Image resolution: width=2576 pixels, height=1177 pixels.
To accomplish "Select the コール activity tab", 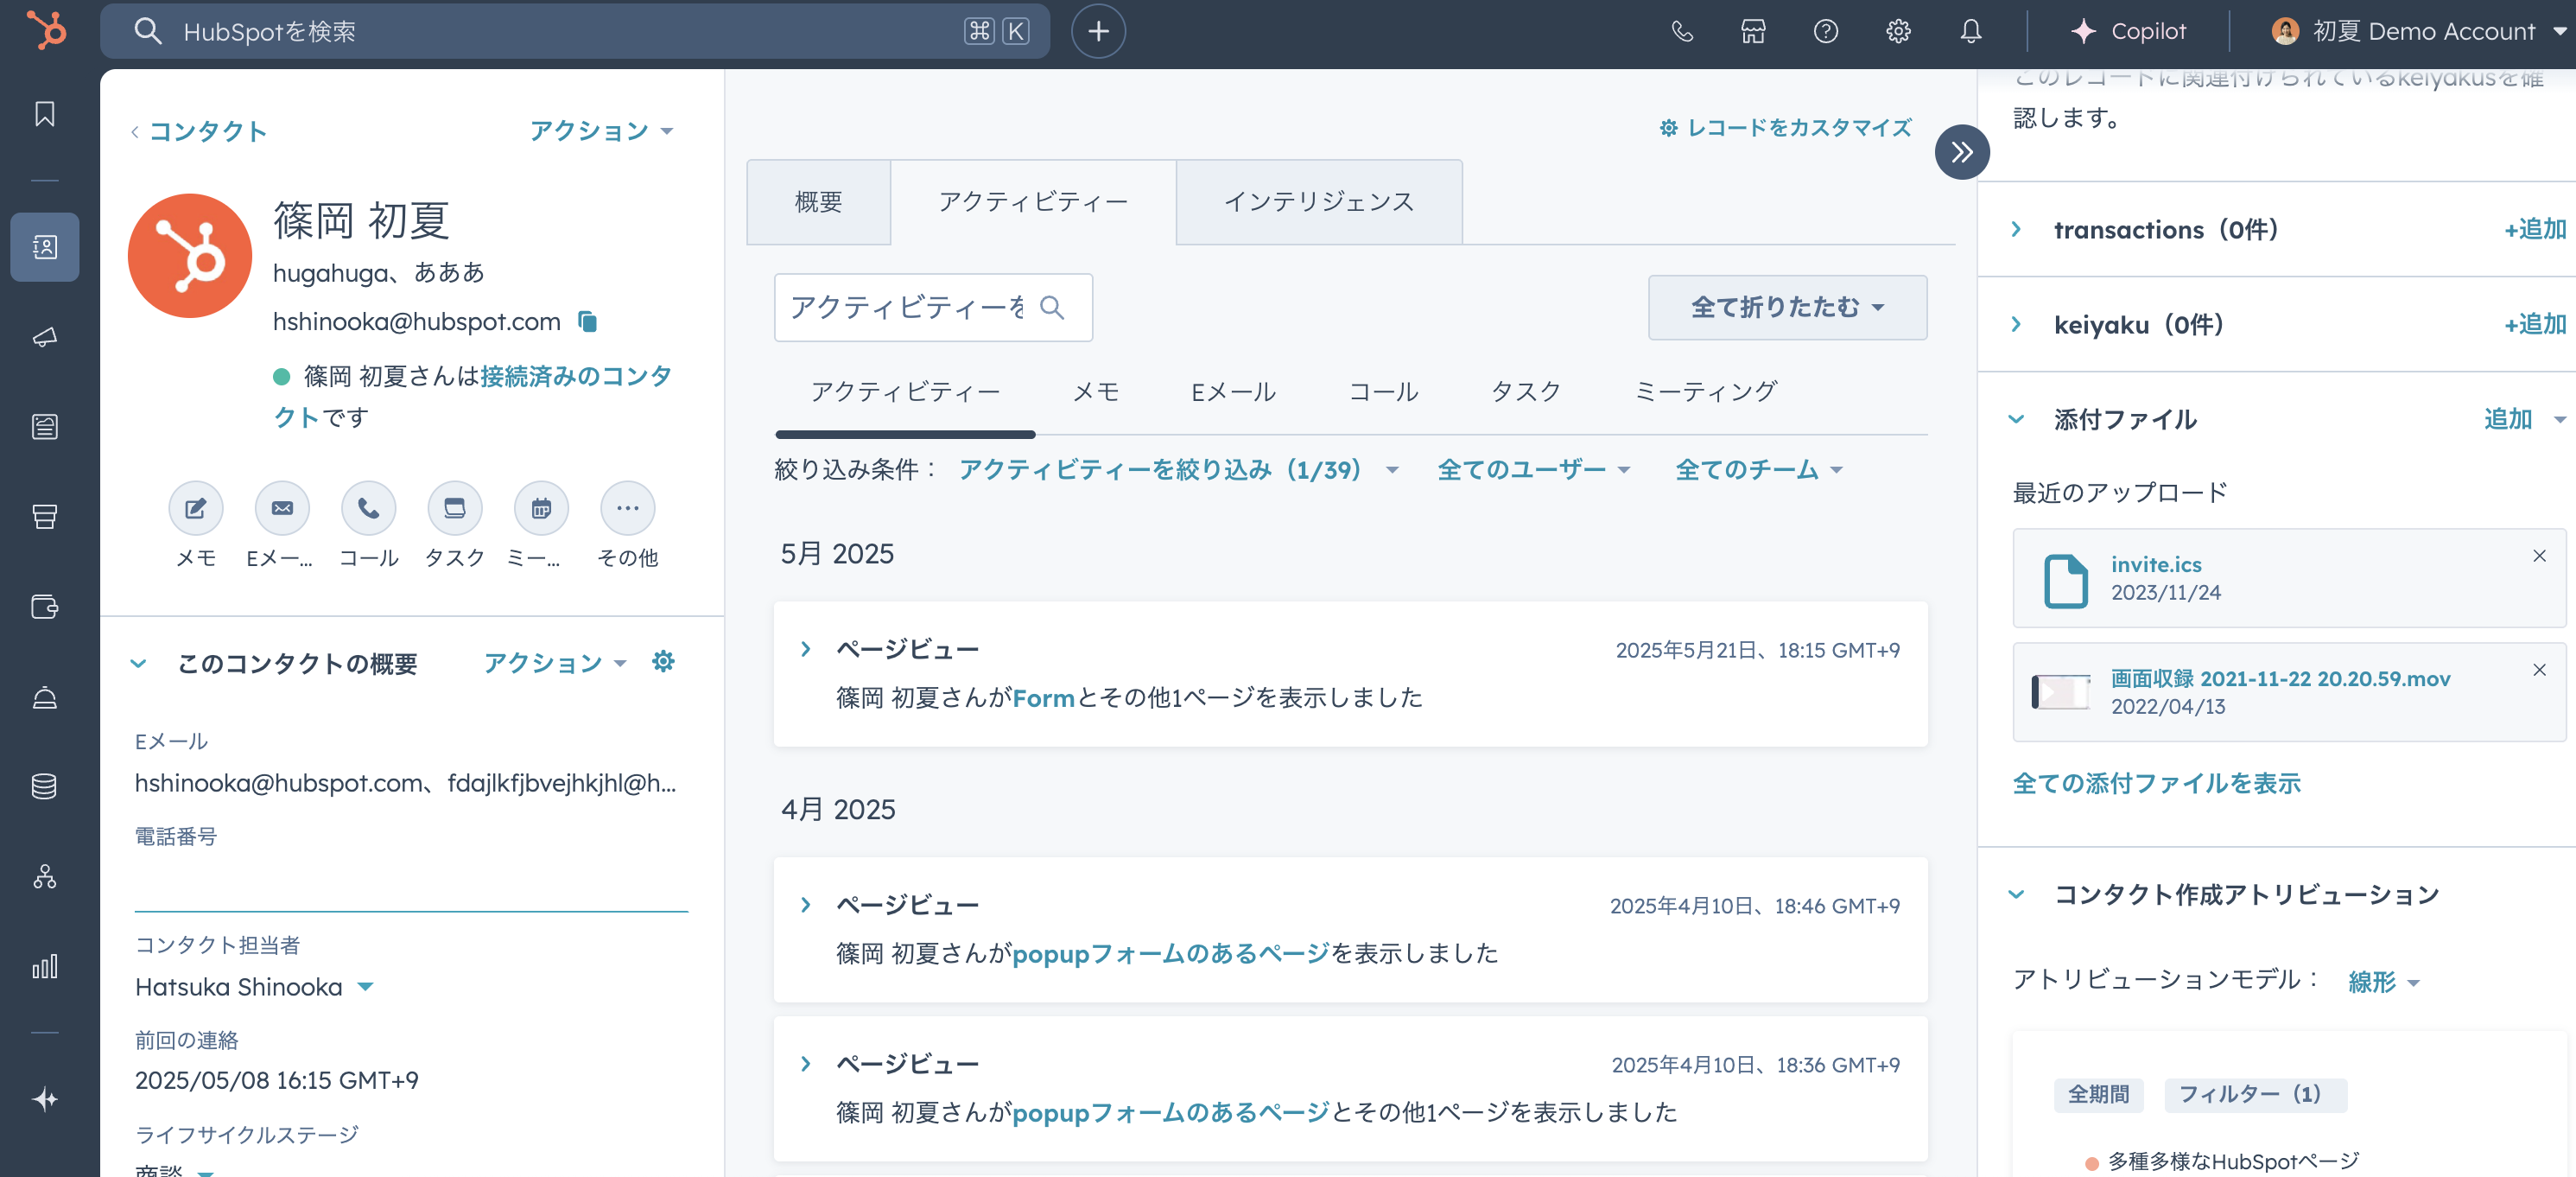I will pos(1384,392).
